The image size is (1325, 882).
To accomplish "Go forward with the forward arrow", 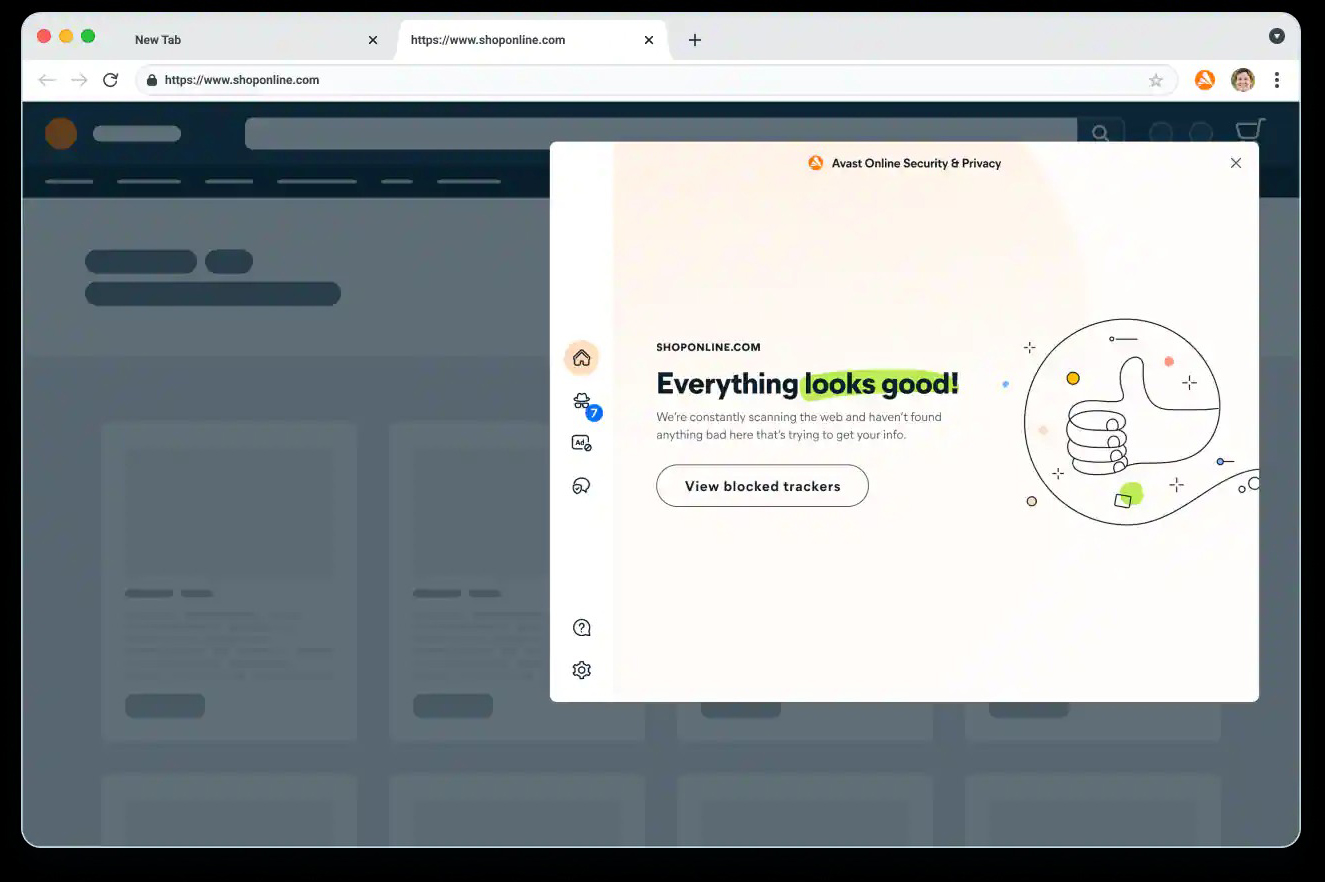I will click(79, 80).
